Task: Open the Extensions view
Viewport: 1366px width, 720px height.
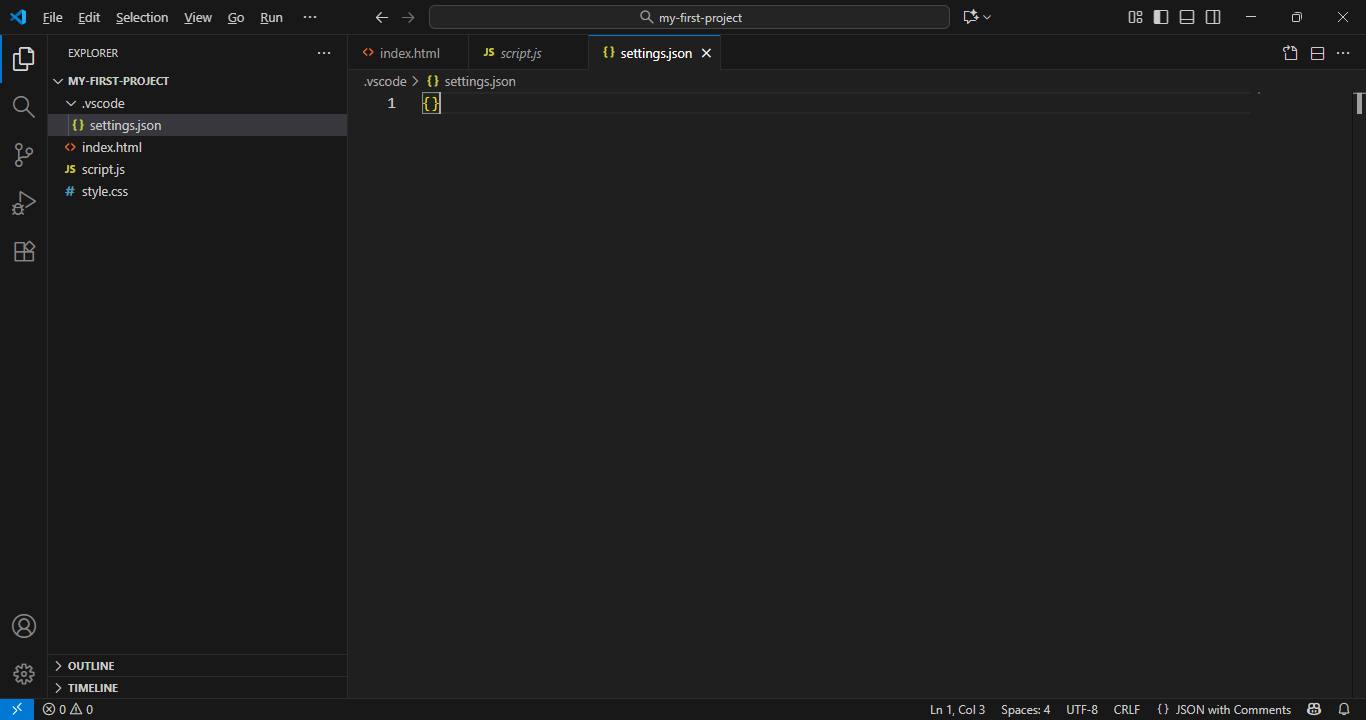Action: coord(23,251)
